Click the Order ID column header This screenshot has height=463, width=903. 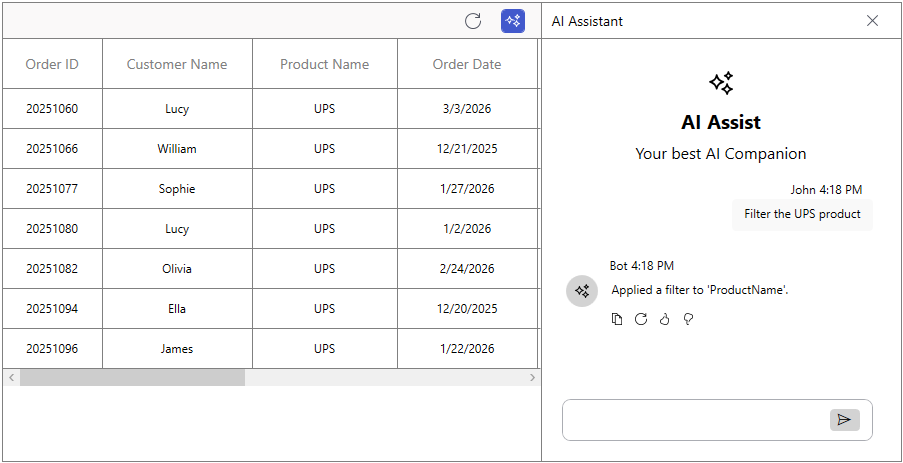pyautogui.click(x=52, y=64)
